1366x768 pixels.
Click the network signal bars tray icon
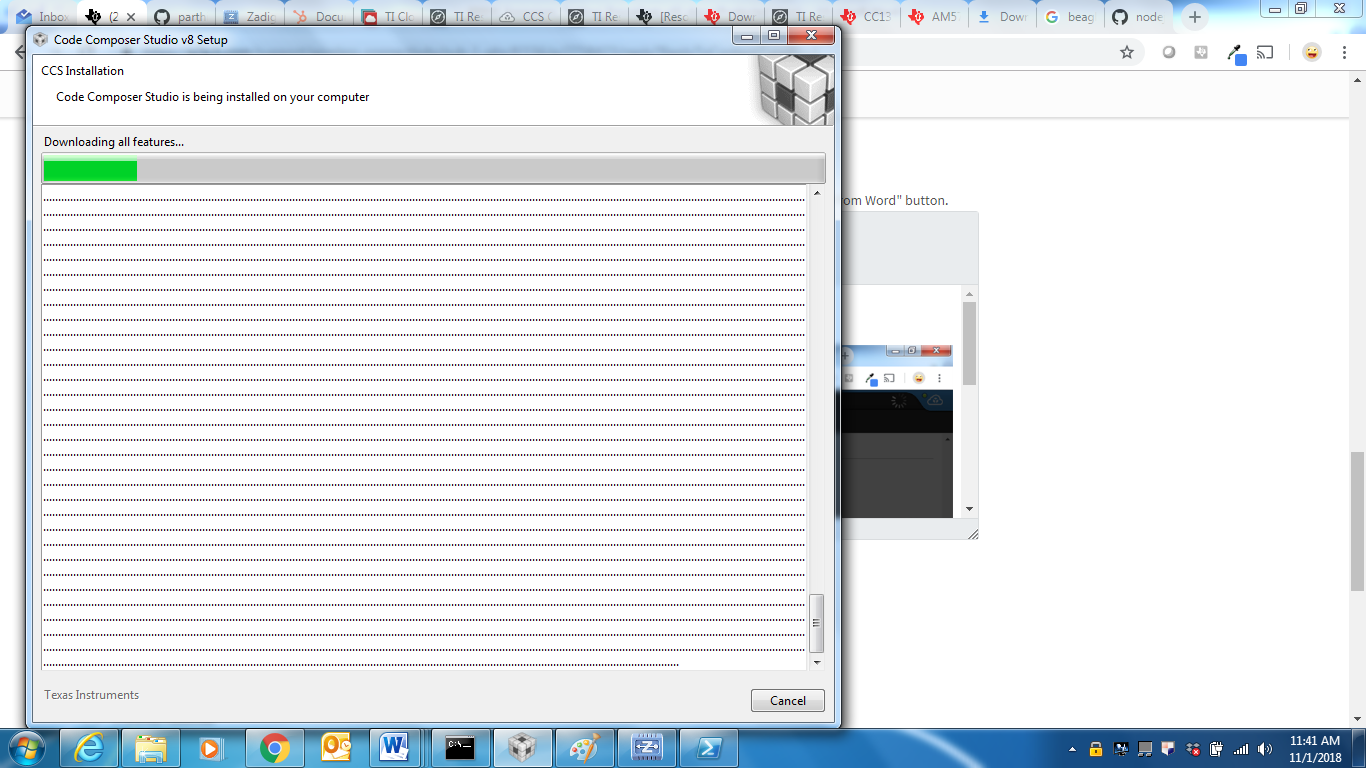1241,749
